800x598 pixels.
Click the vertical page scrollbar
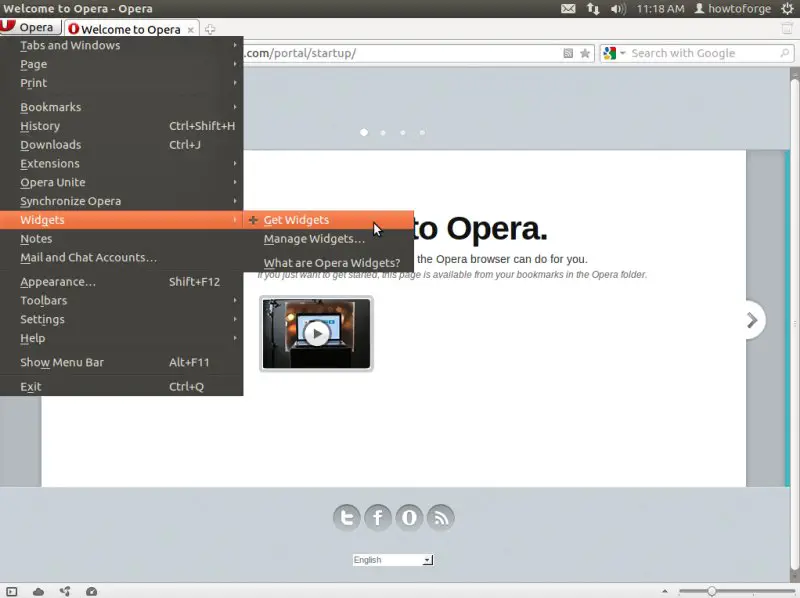pos(794,325)
